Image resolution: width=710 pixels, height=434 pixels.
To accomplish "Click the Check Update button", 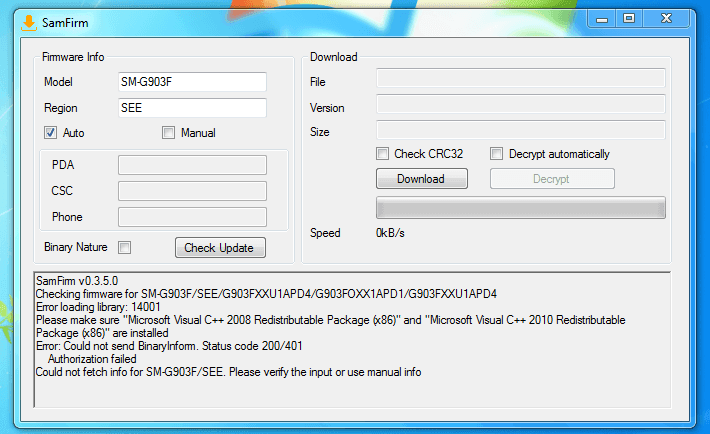I will coord(221,248).
